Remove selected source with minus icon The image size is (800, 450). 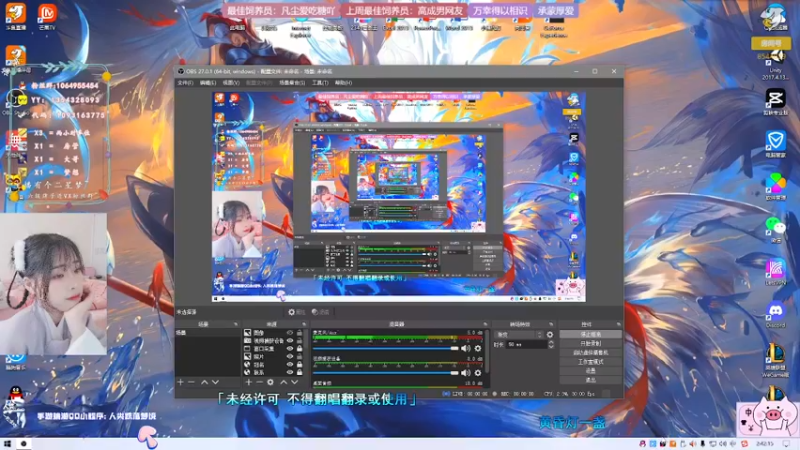click(259, 382)
